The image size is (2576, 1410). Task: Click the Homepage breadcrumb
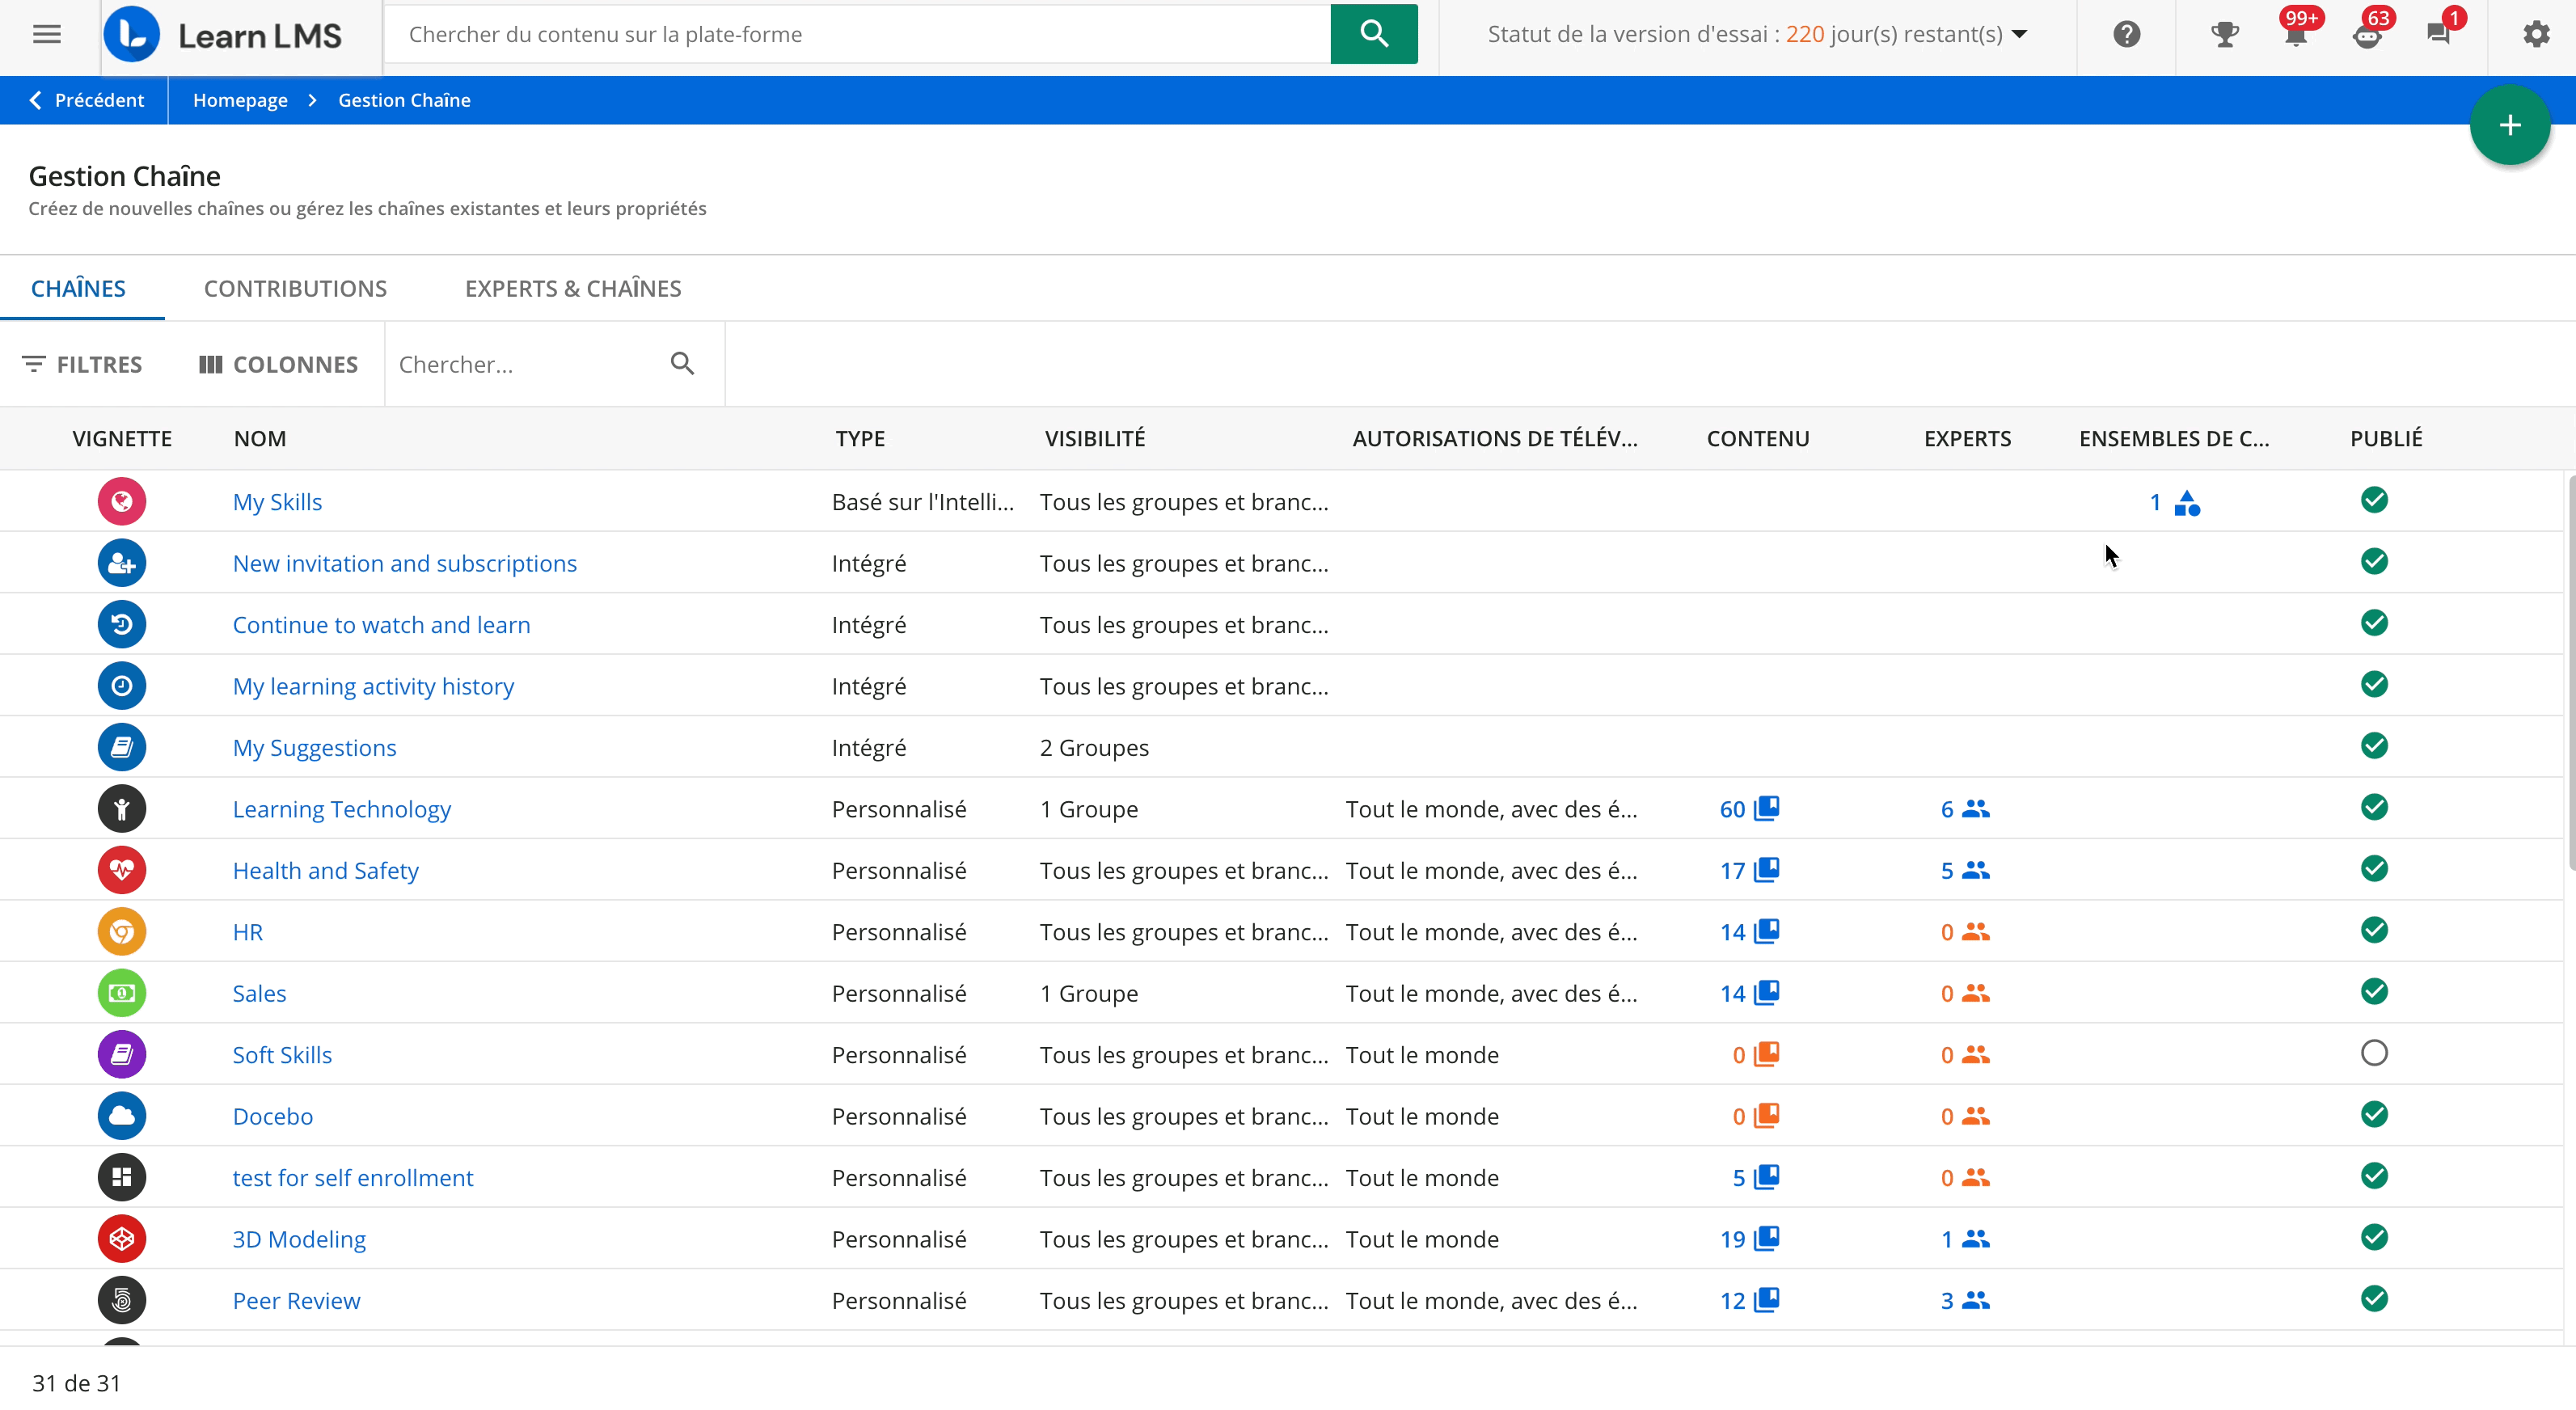[240, 100]
